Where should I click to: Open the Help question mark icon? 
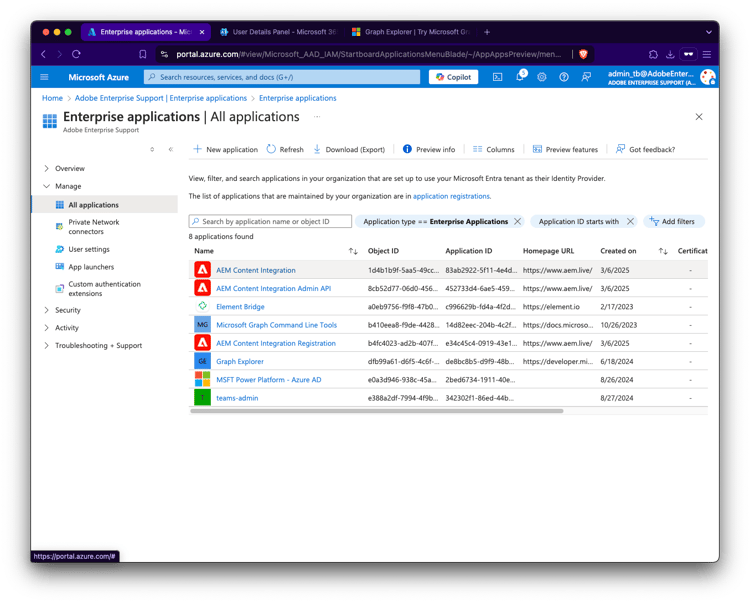(564, 77)
